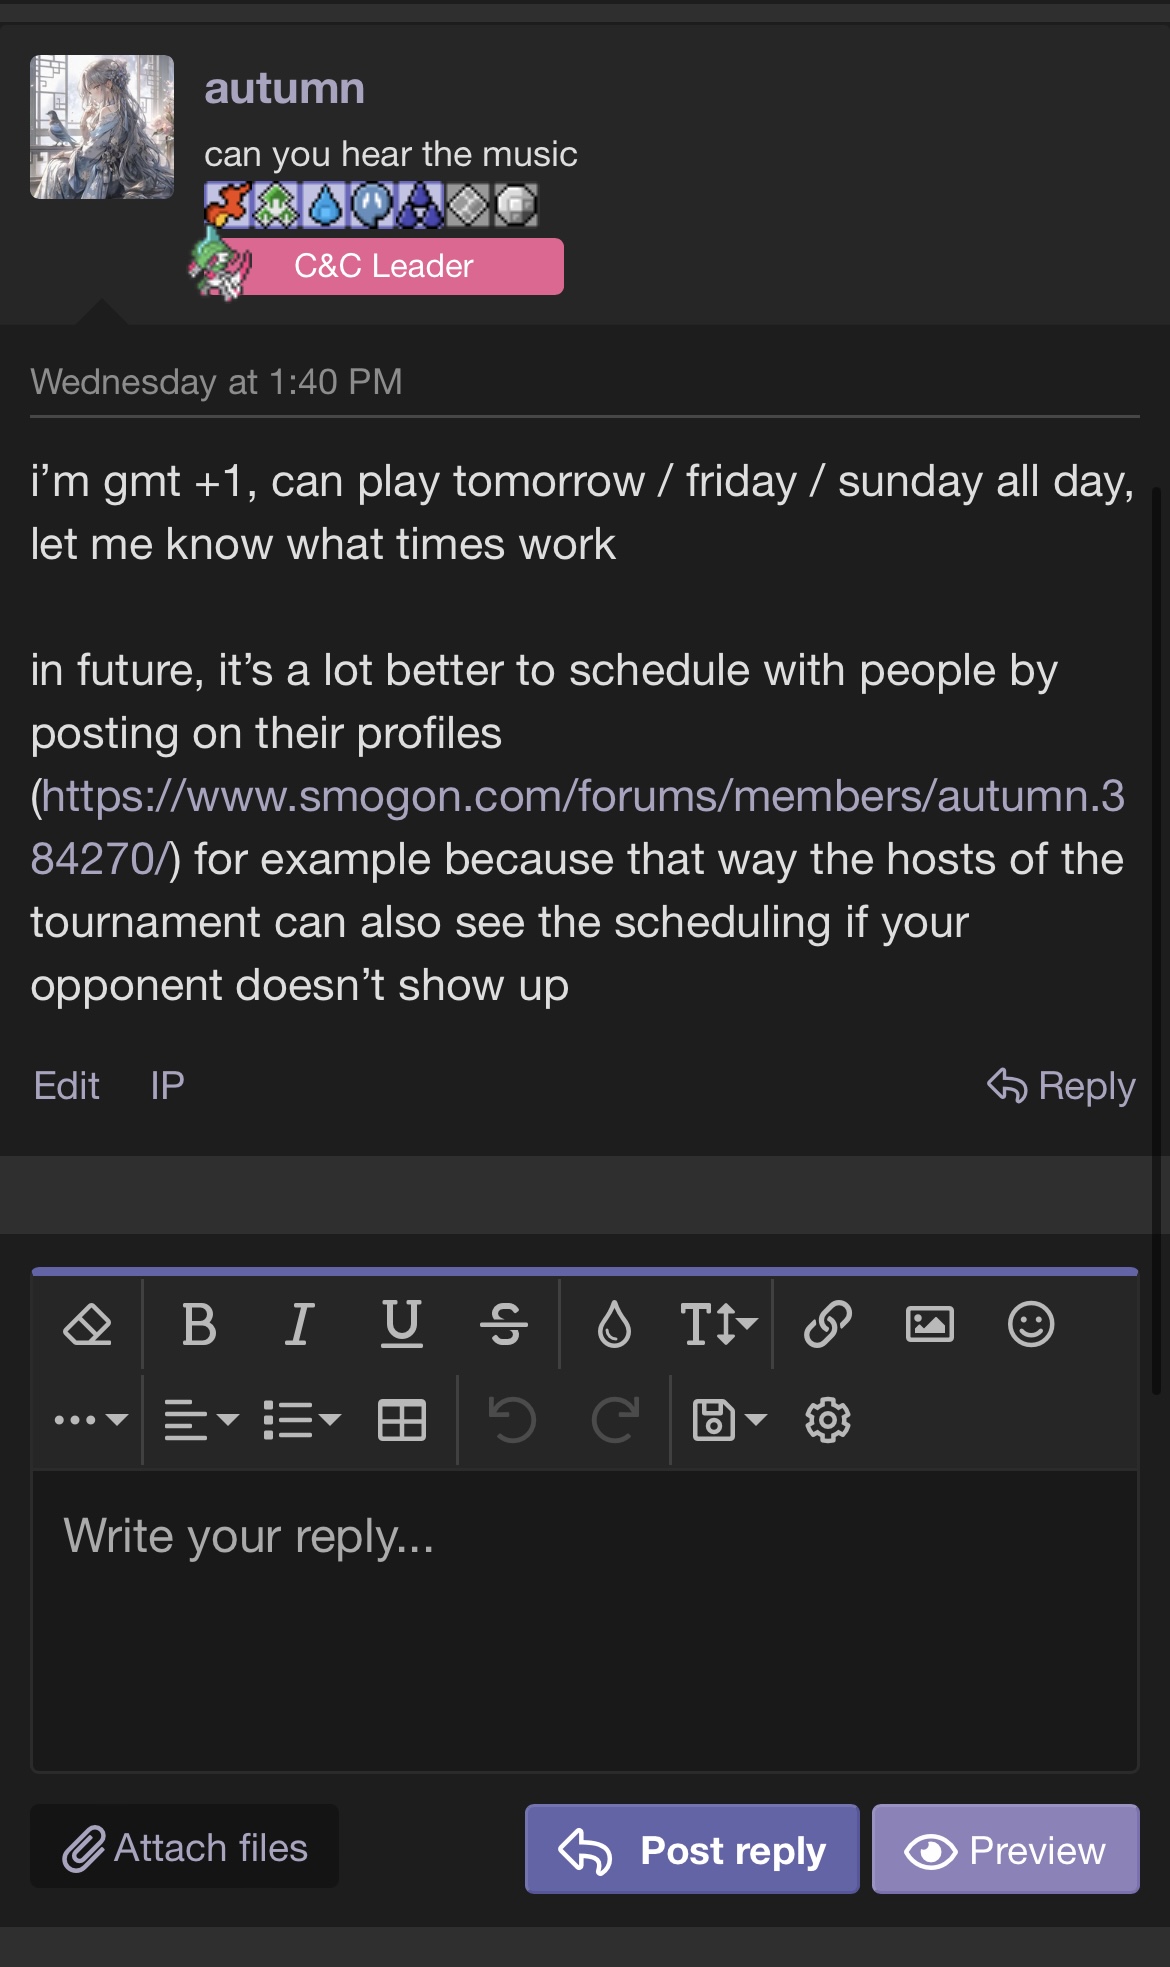Open the list type dropdown
1170x1967 pixels.
pyautogui.click(x=301, y=1419)
